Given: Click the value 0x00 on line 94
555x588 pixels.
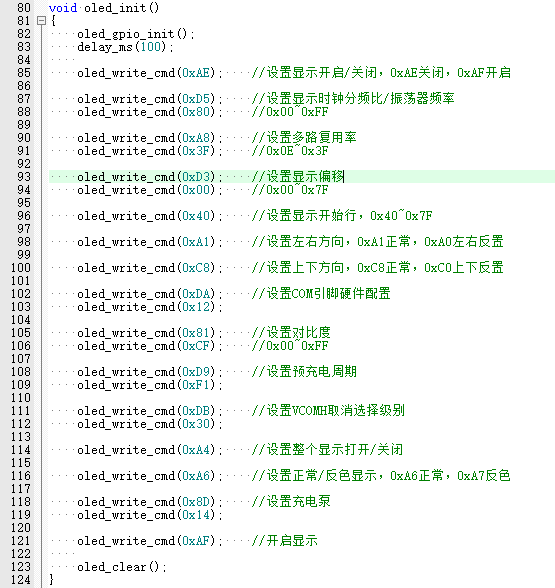Looking at the screenshot, I should [x=196, y=190].
